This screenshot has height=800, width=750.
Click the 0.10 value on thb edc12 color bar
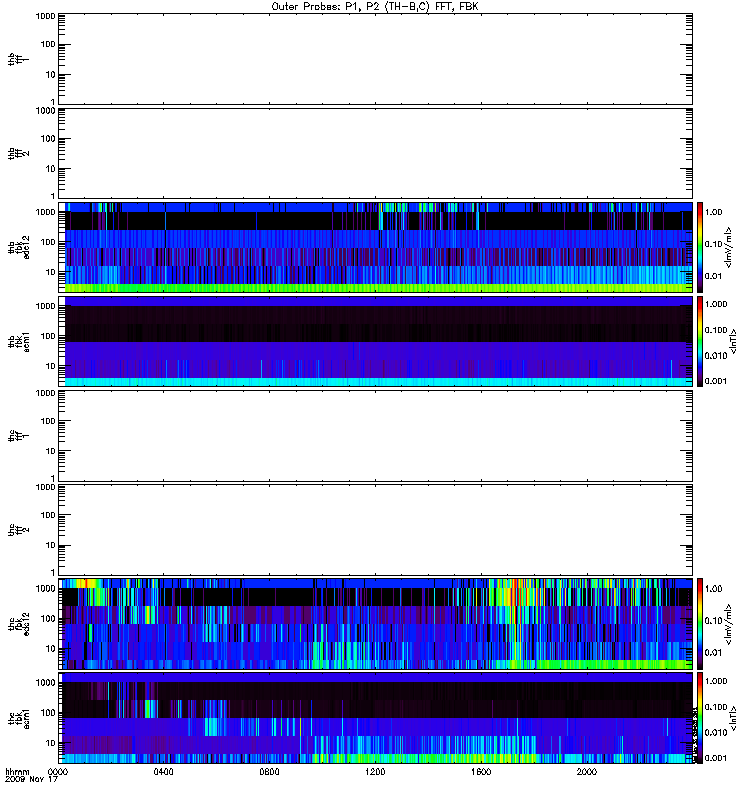pyautogui.click(x=714, y=244)
